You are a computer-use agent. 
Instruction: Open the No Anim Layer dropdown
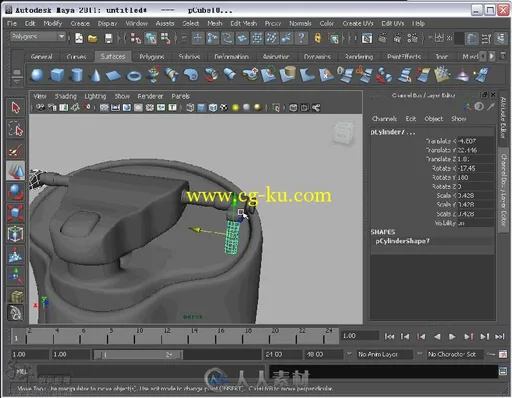click(x=384, y=354)
